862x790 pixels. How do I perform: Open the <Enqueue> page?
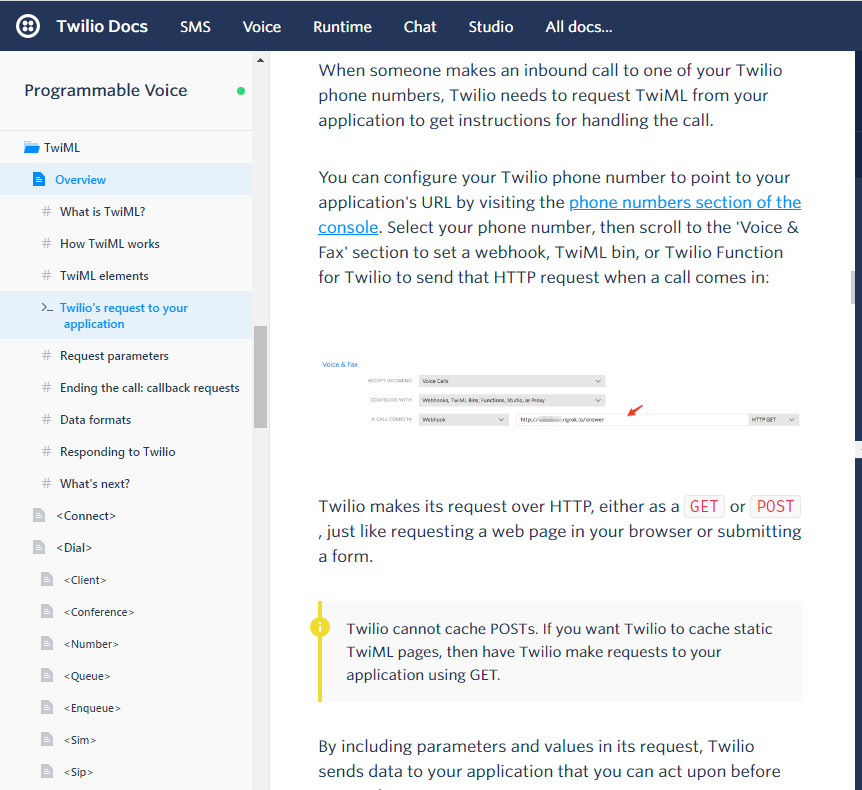(92, 708)
